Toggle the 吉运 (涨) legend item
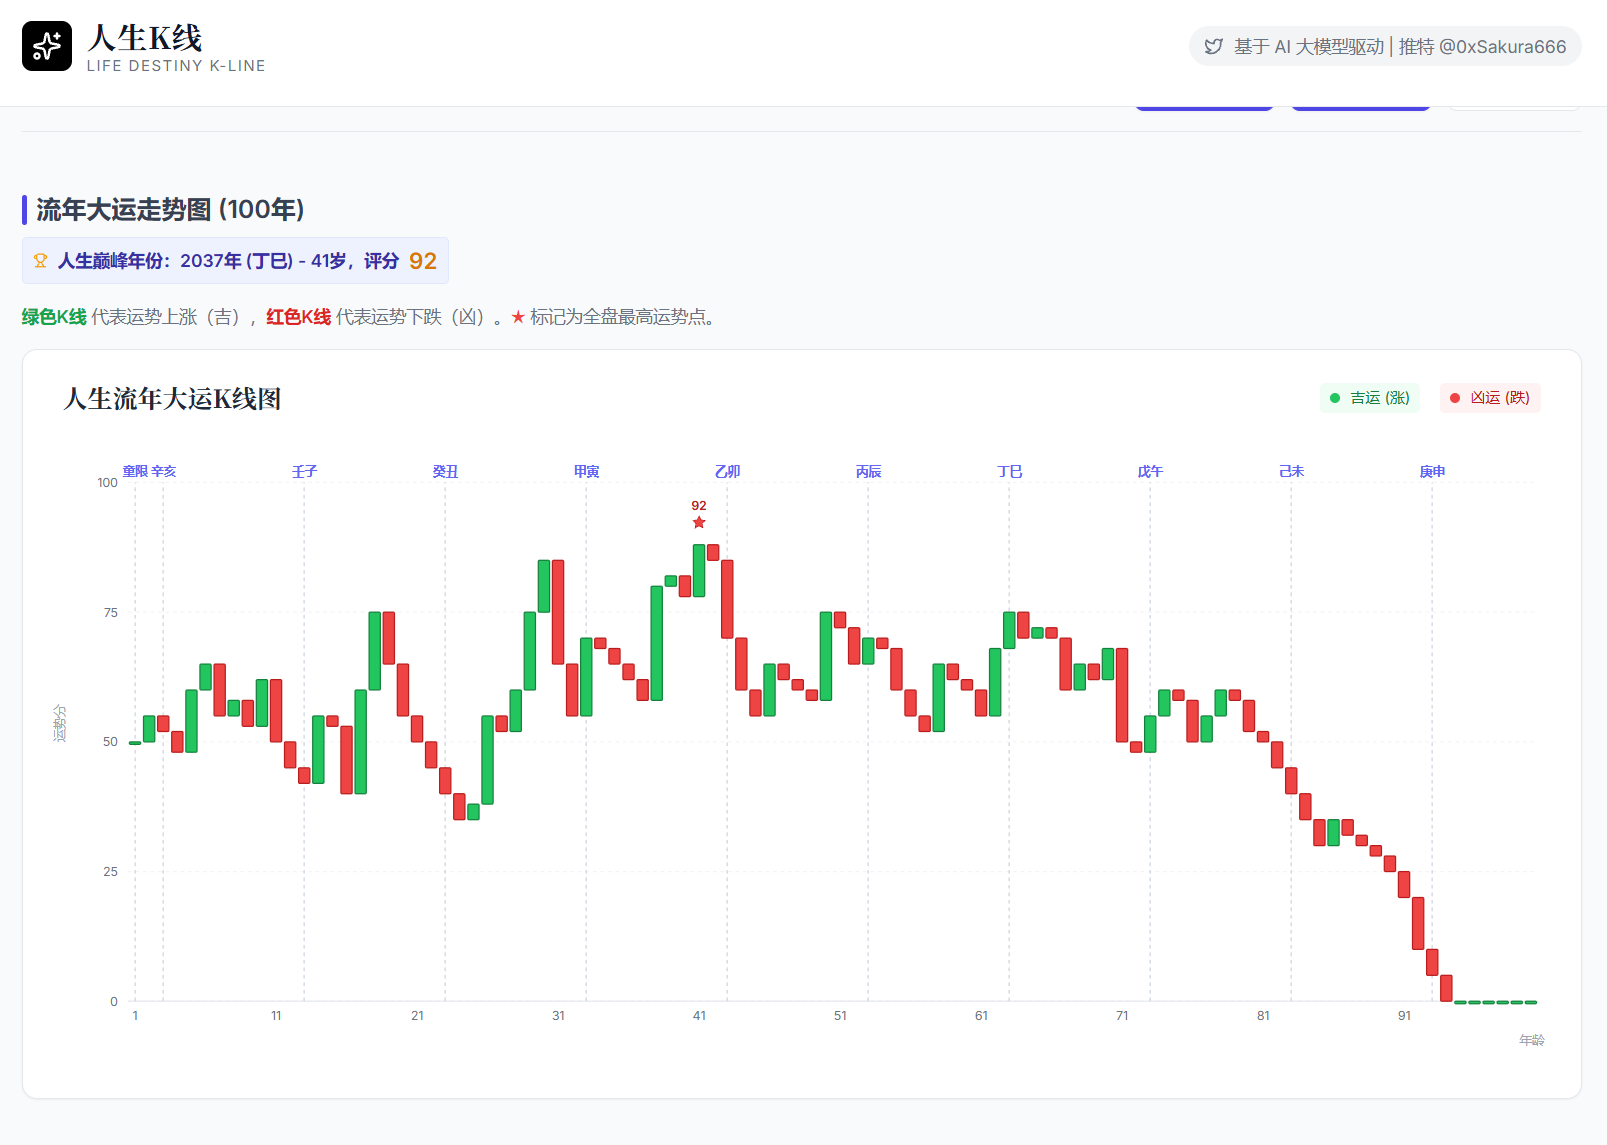This screenshot has width=1607, height=1145. point(1369,398)
